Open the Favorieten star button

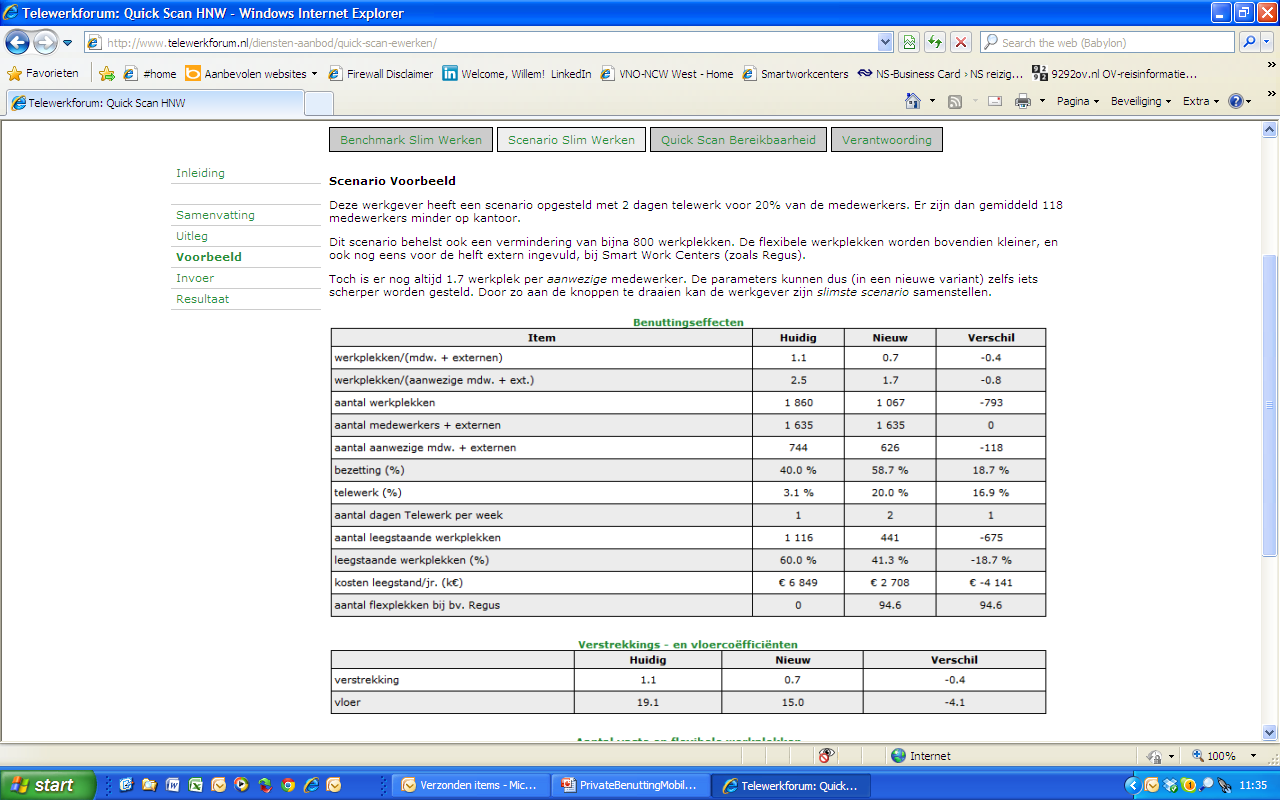pos(43,73)
